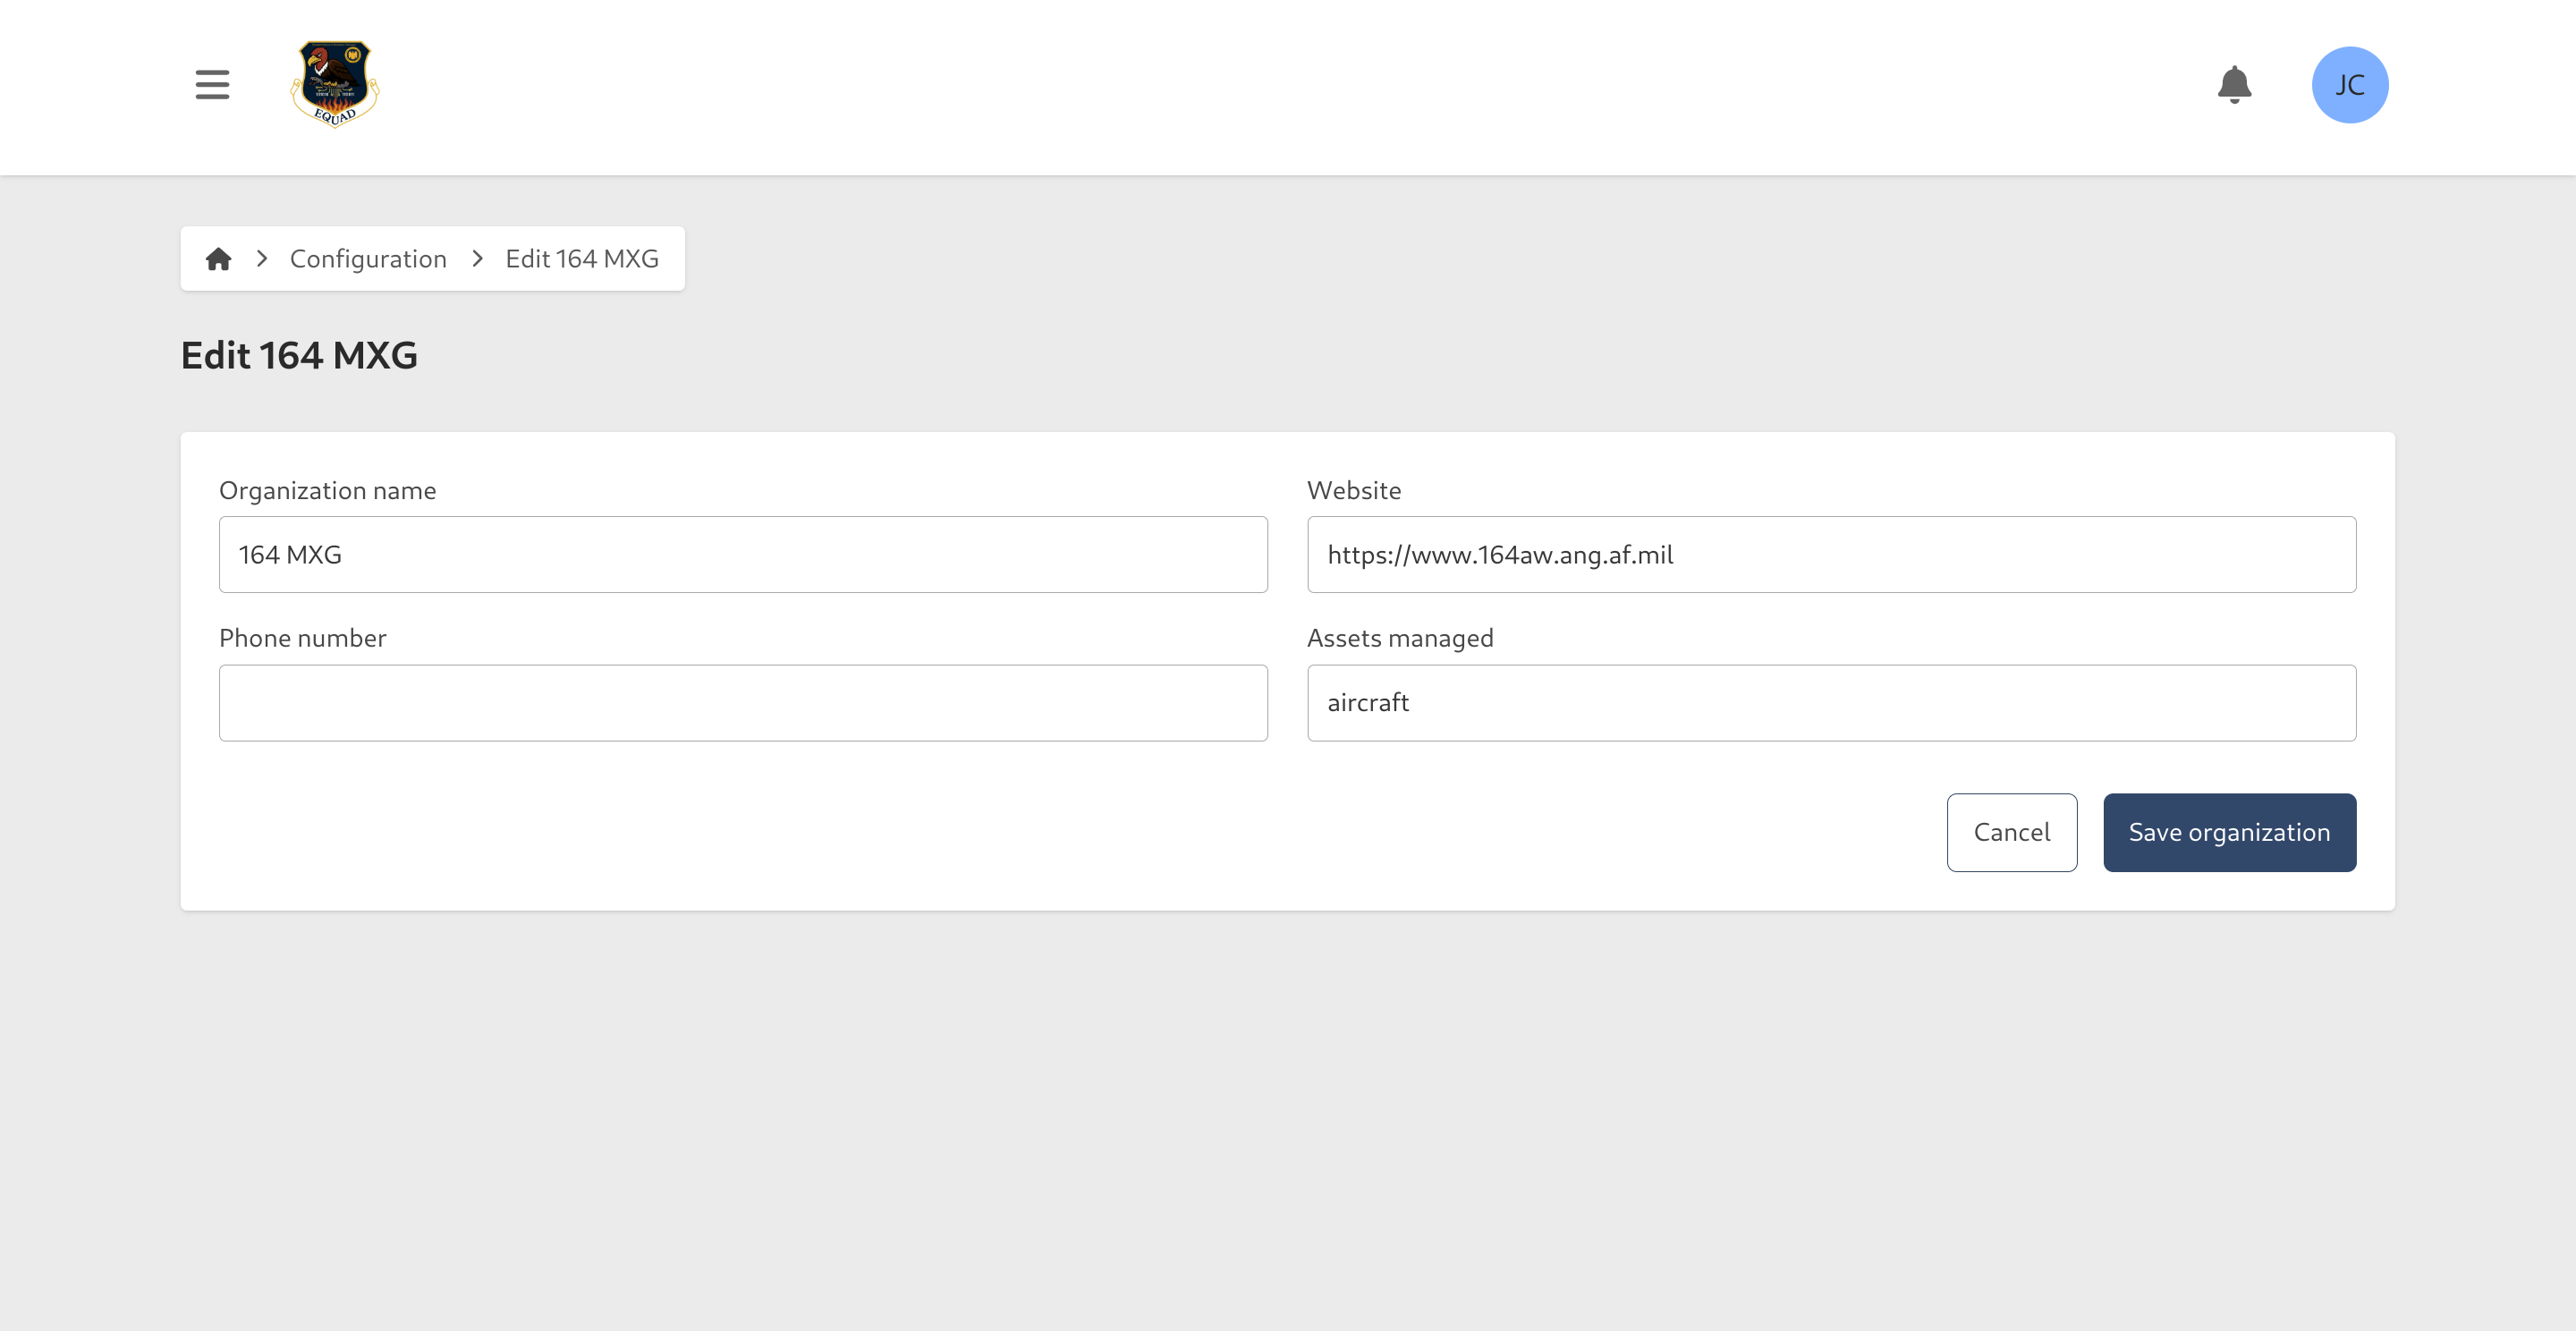The image size is (2576, 1331).
Task: Open the navigation hamburger menu
Action: [211, 85]
